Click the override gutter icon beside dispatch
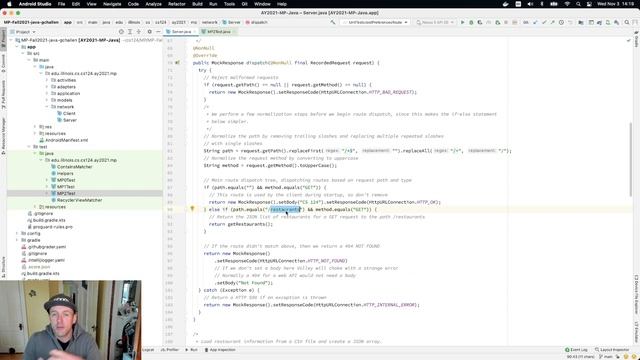 tap(177, 63)
